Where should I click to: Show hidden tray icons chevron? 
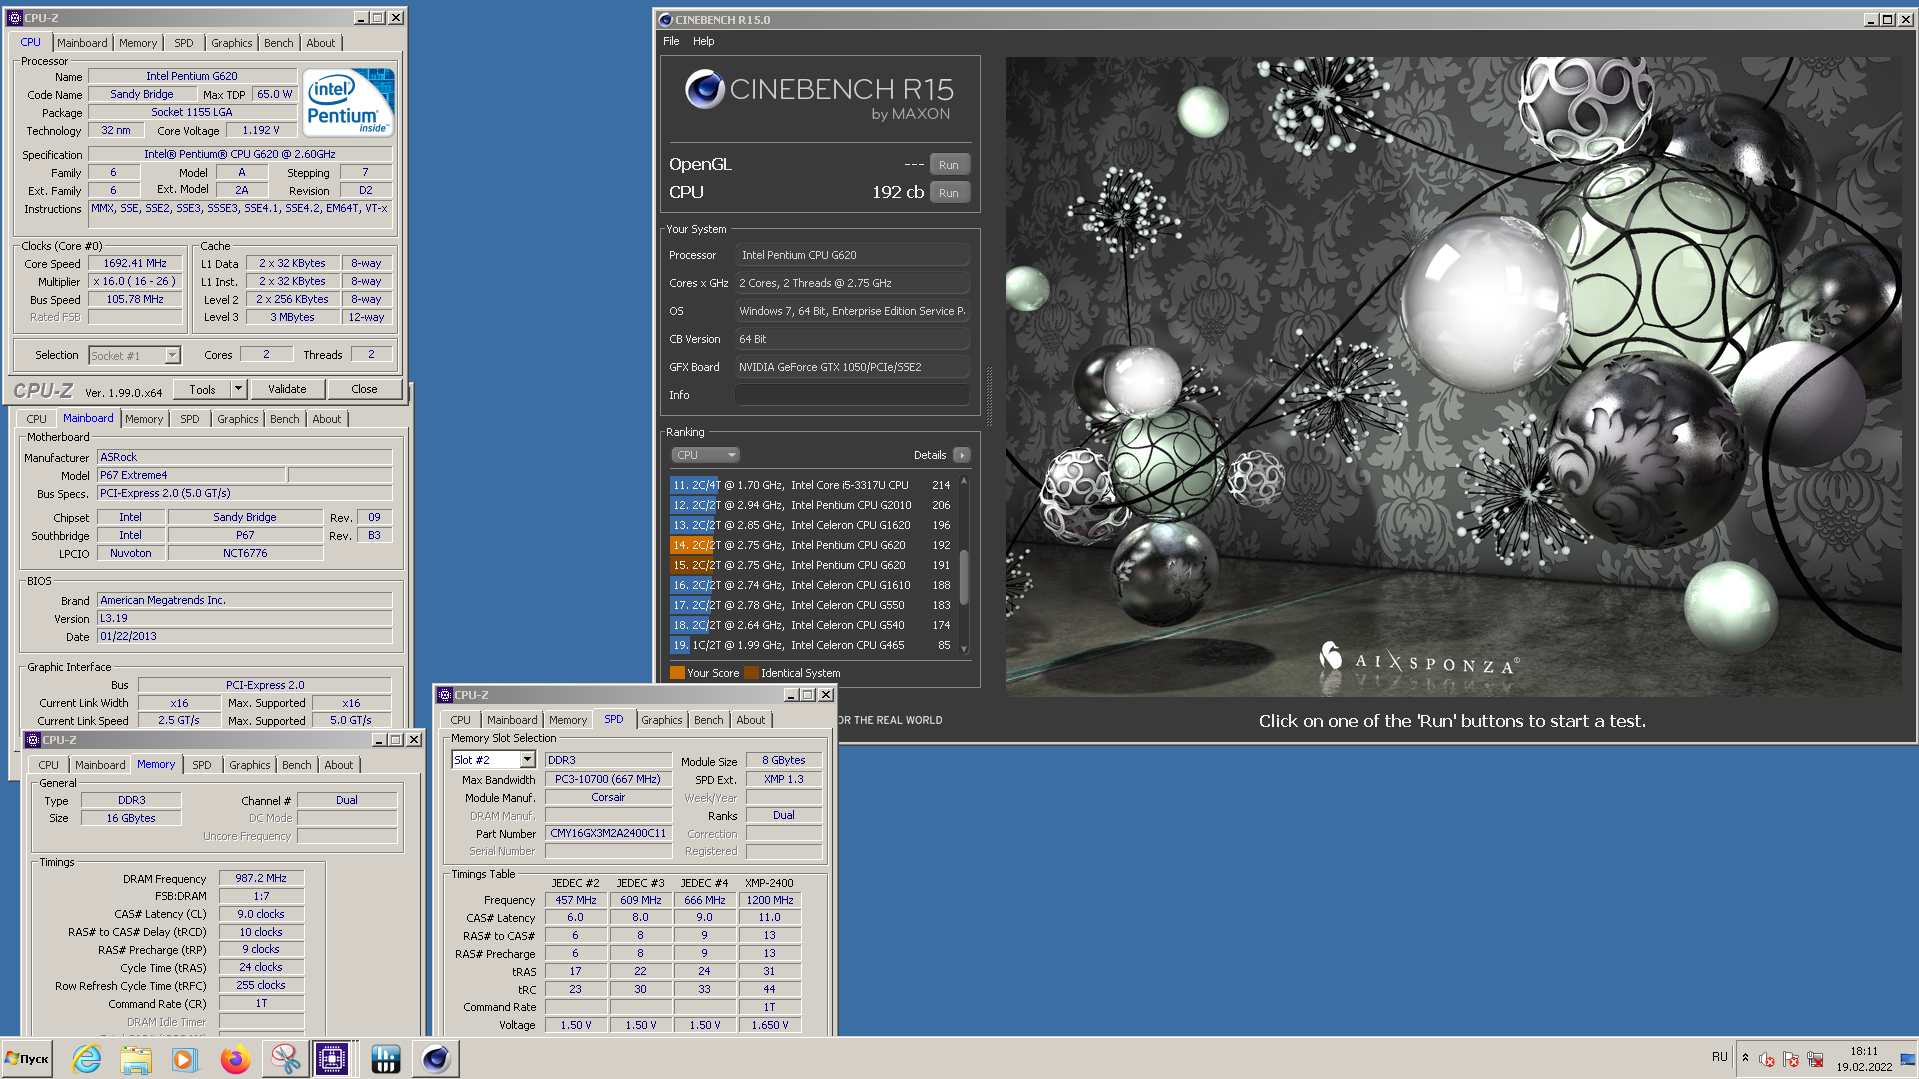1745,1058
